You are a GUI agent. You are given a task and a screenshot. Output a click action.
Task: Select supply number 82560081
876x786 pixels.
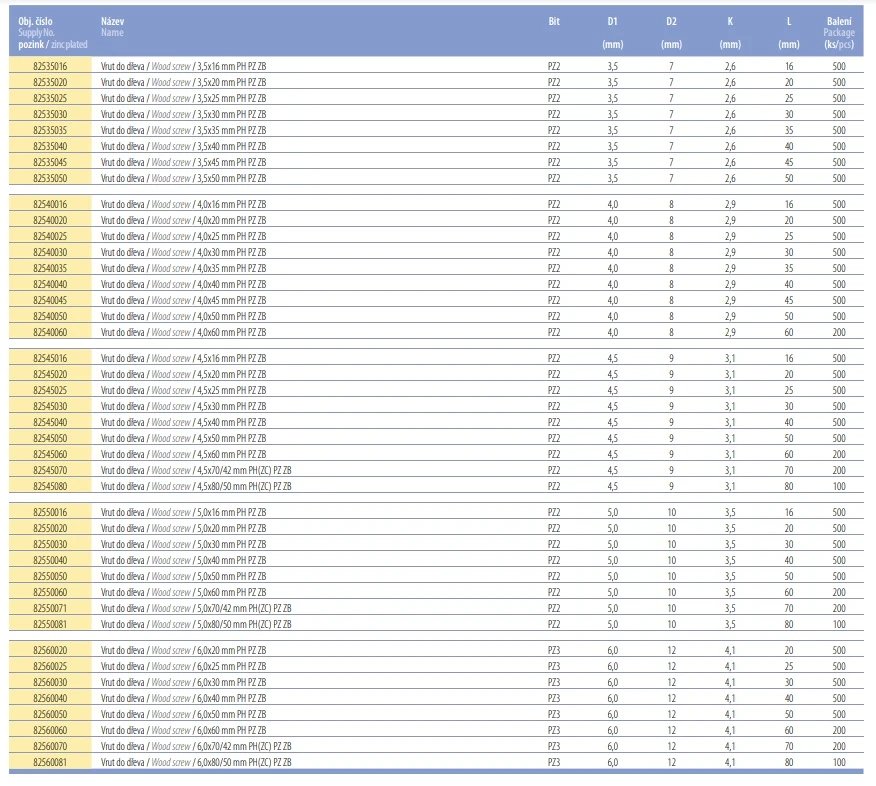[x=51, y=762]
